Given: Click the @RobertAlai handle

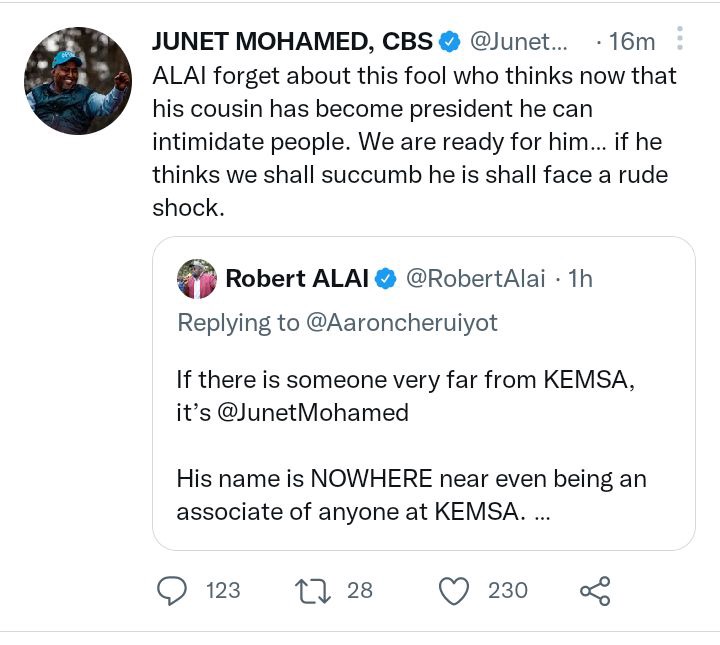Looking at the screenshot, I should point(475,279).
